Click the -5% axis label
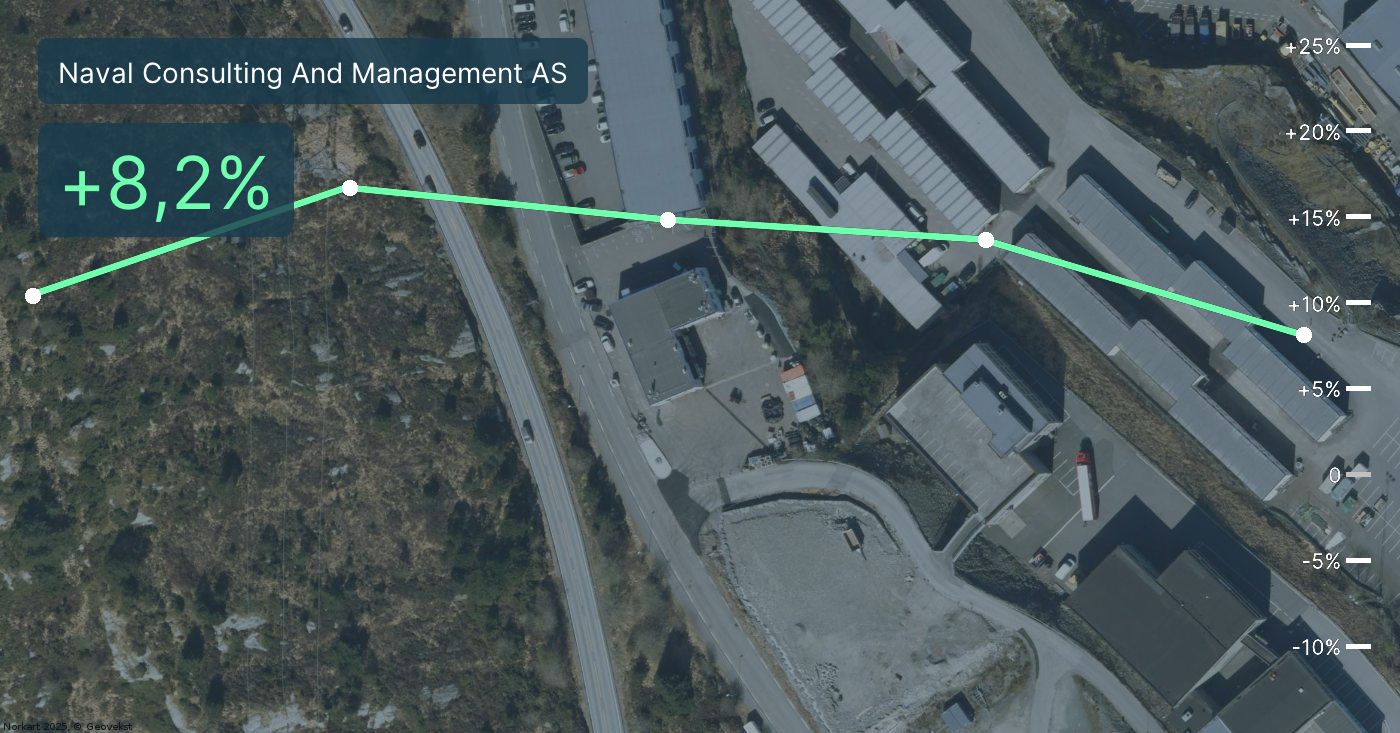 (1321, 561)
